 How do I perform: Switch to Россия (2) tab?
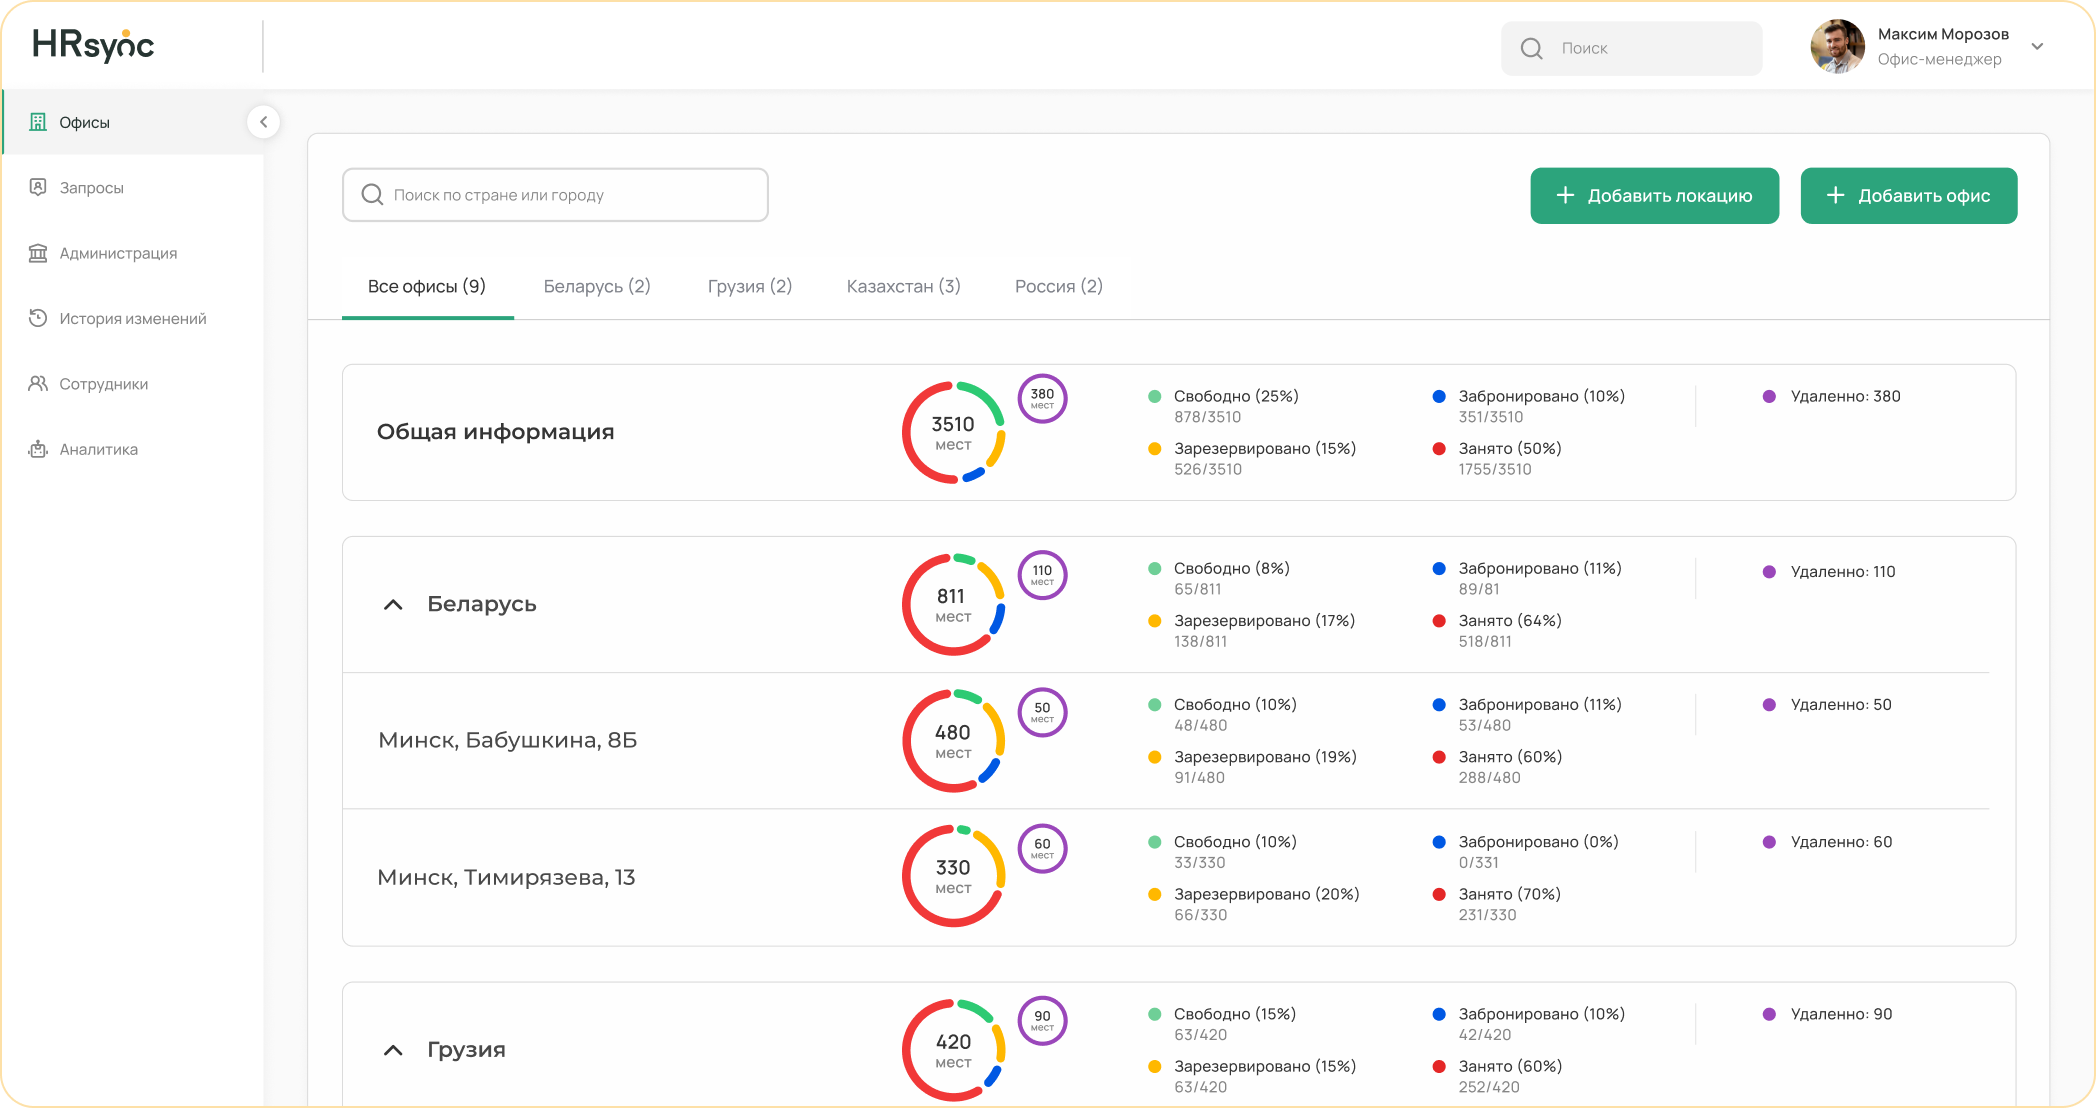point(1059,287)
